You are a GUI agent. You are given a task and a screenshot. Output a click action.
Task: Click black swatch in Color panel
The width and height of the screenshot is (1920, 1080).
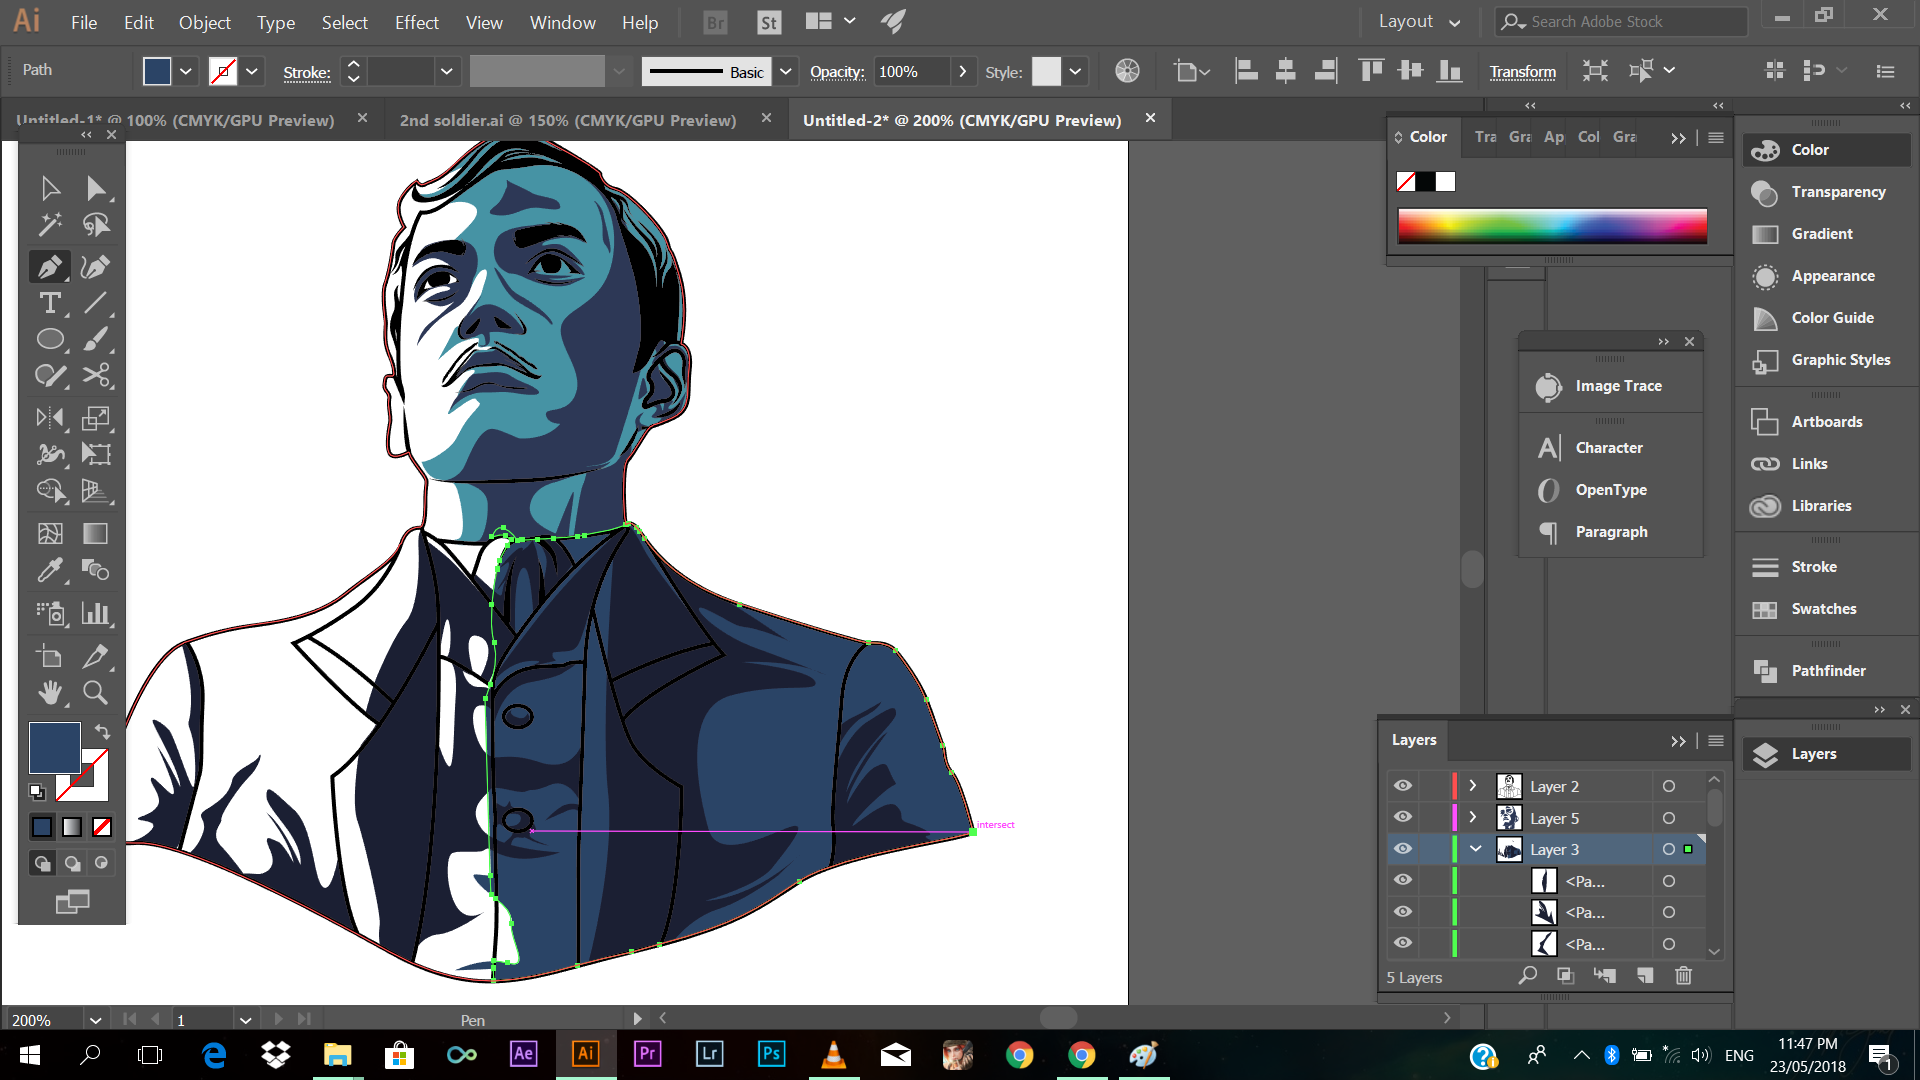point(1425,182)
